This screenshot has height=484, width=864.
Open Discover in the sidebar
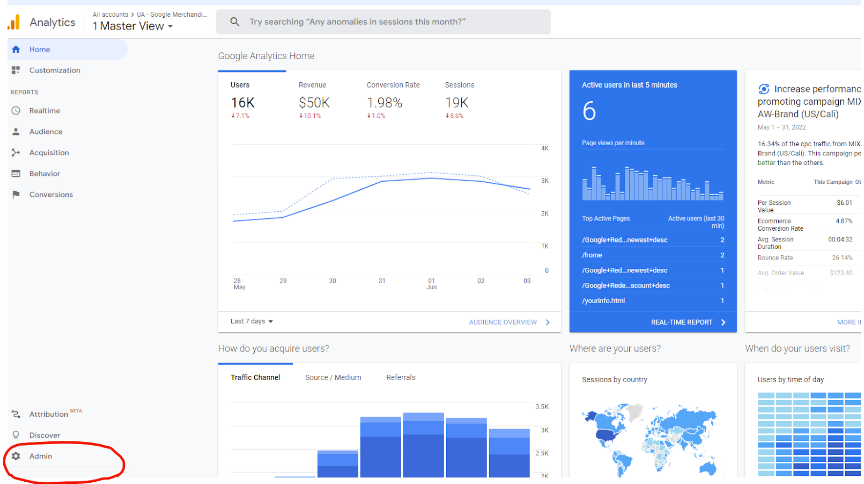pyautogui.click(x=44, y=435)
